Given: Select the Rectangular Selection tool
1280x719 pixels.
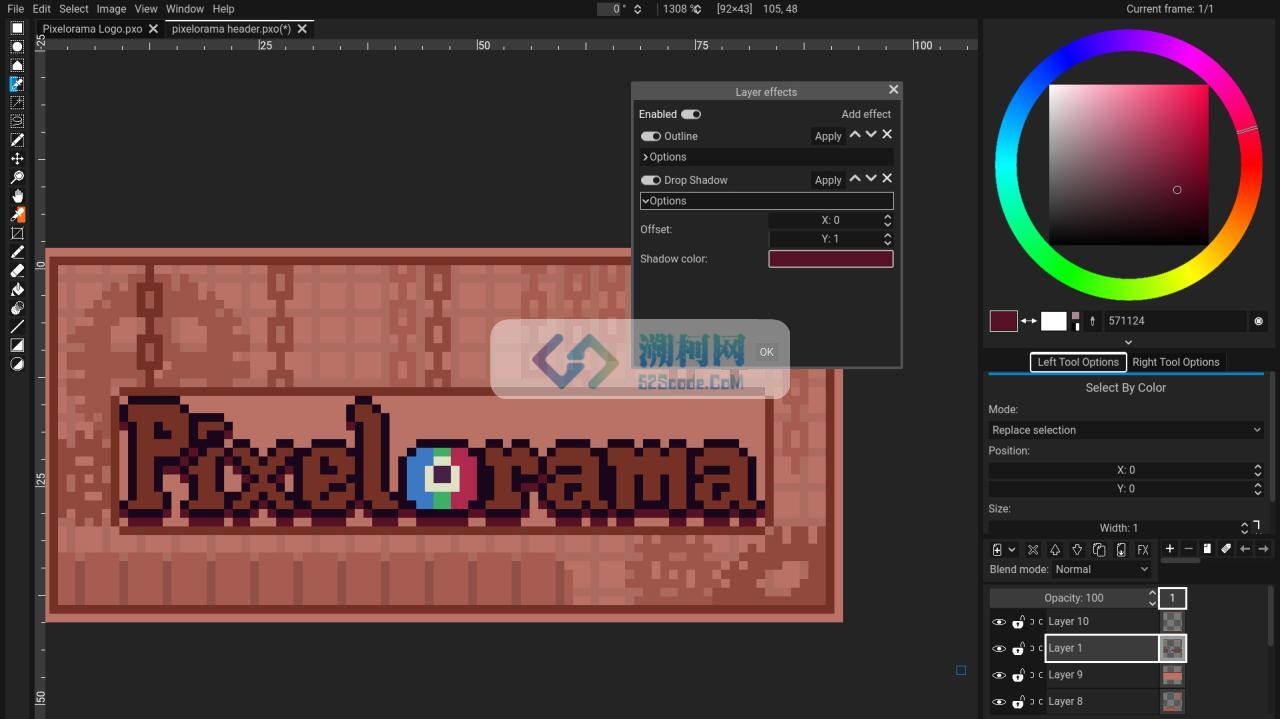Looking at the screenshot, I should [17, 28].
